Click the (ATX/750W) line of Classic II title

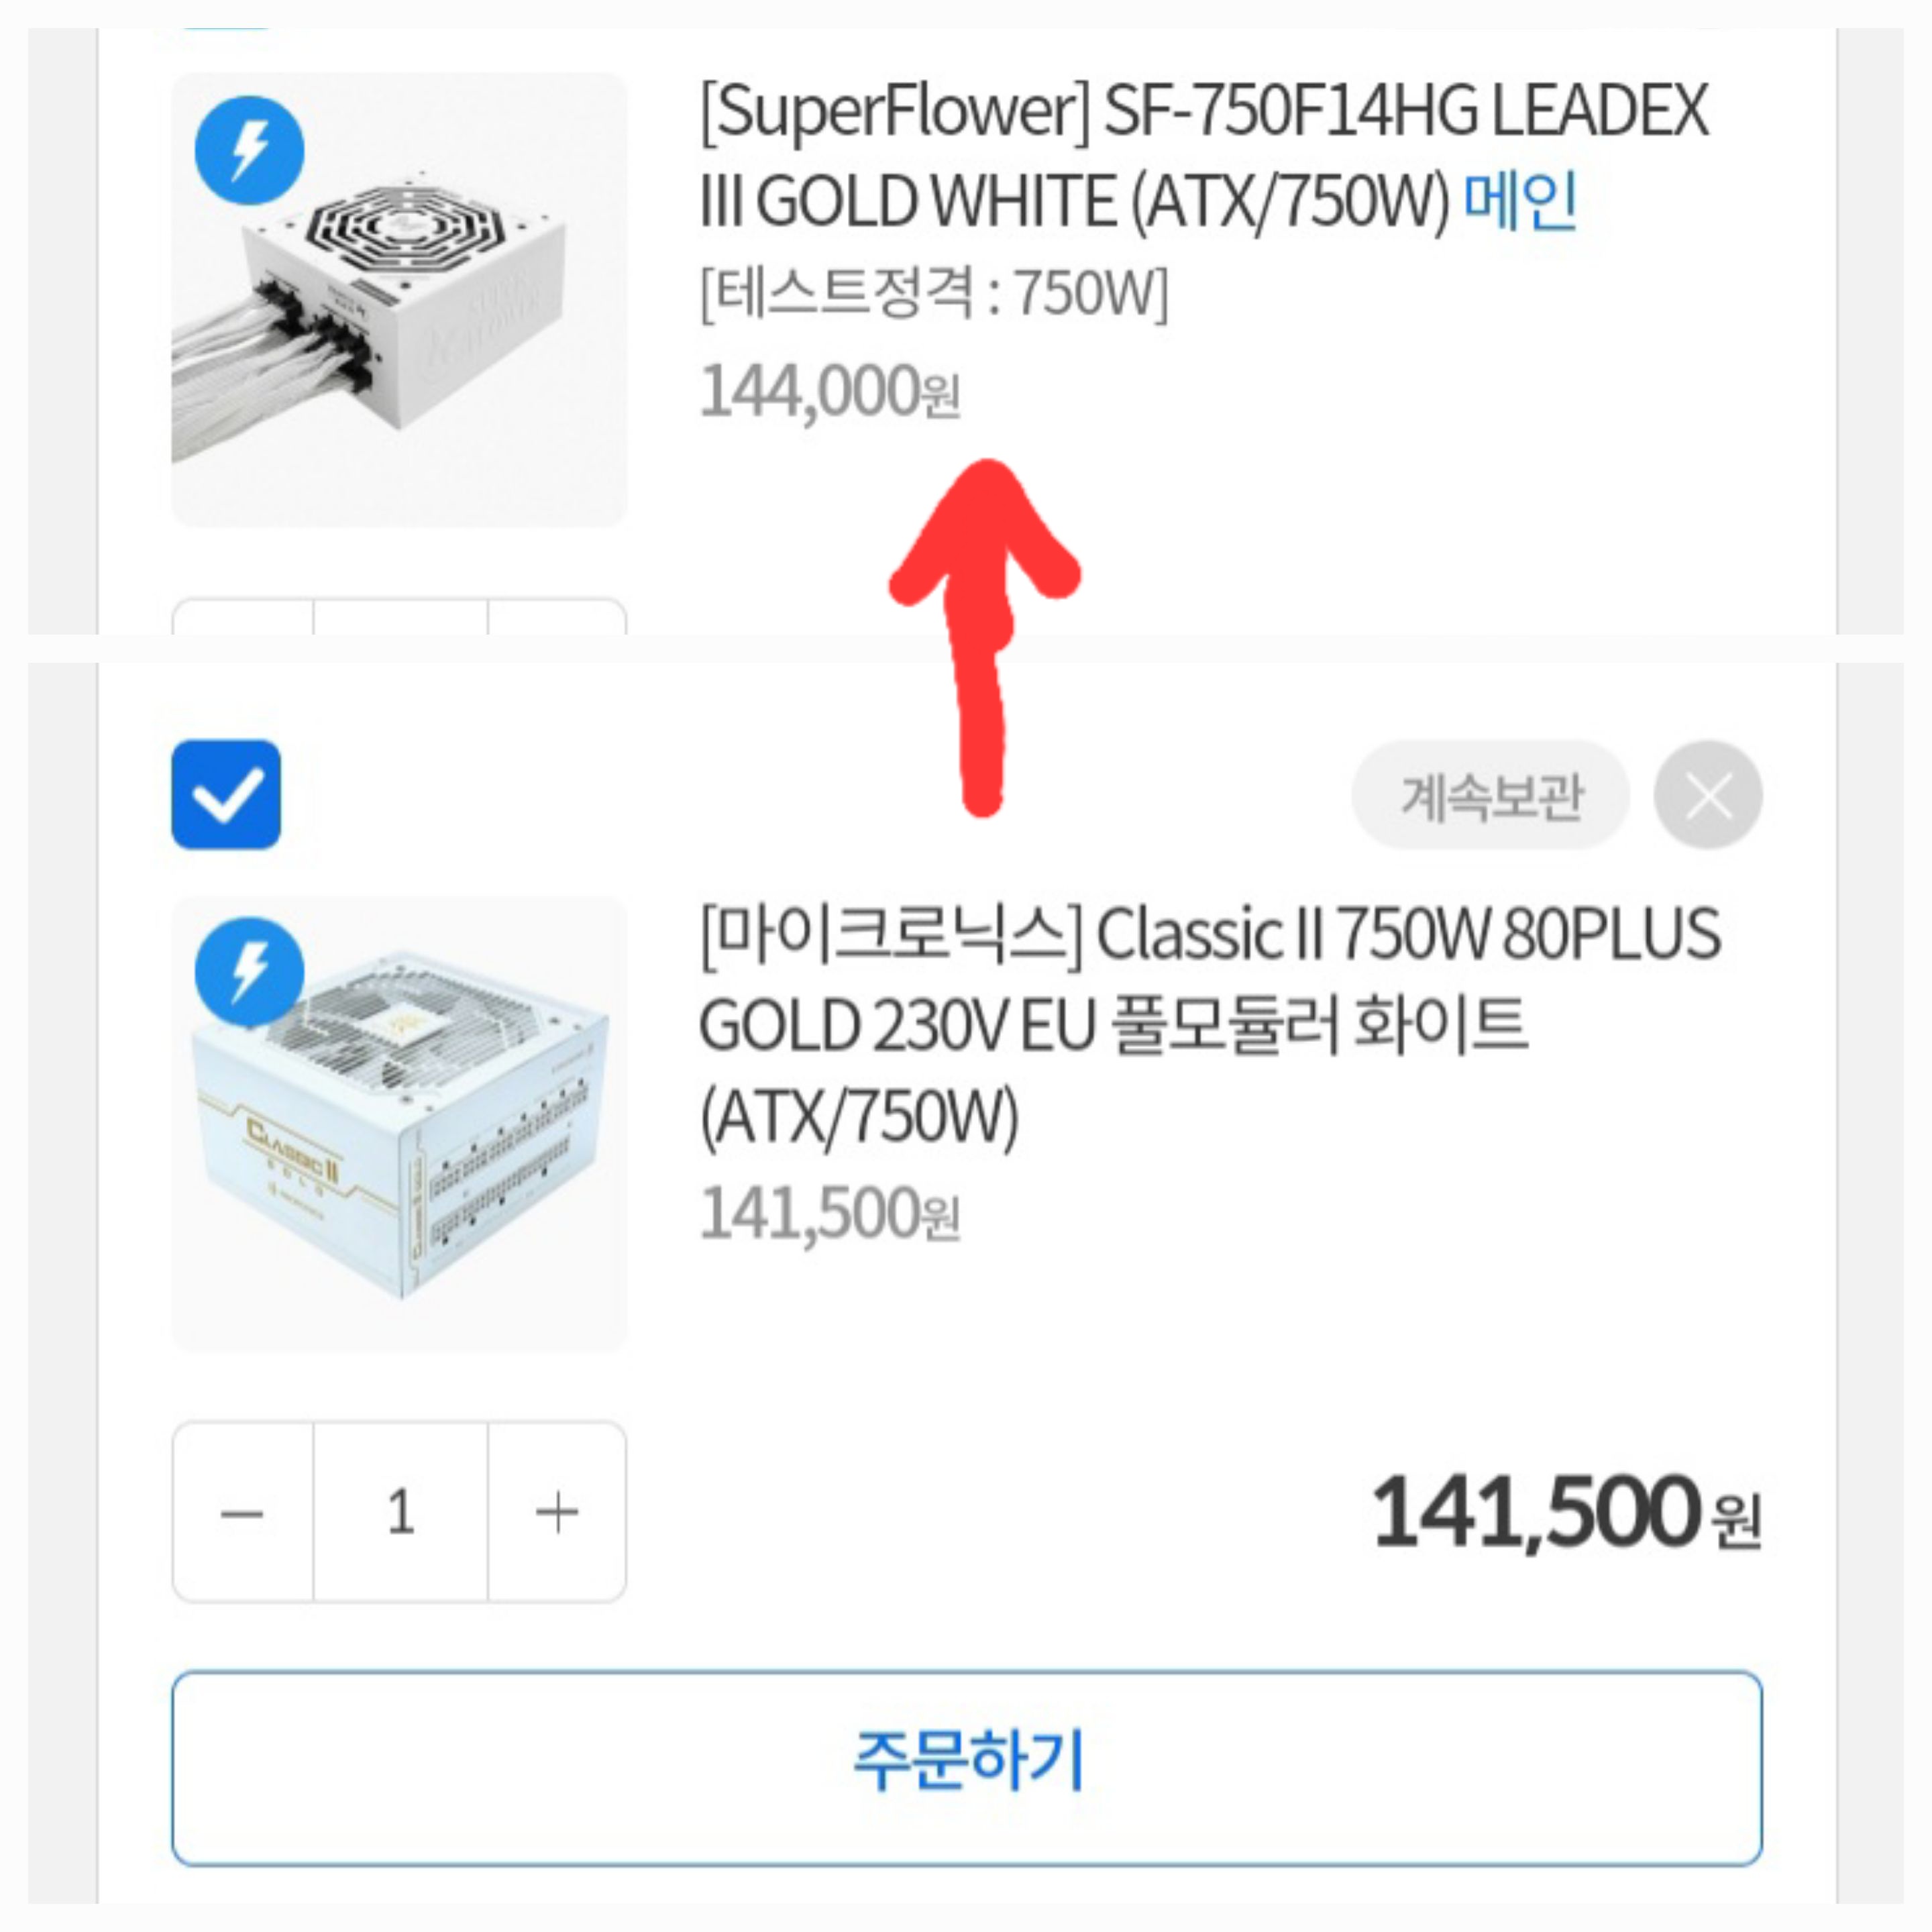coord(859,1117)
